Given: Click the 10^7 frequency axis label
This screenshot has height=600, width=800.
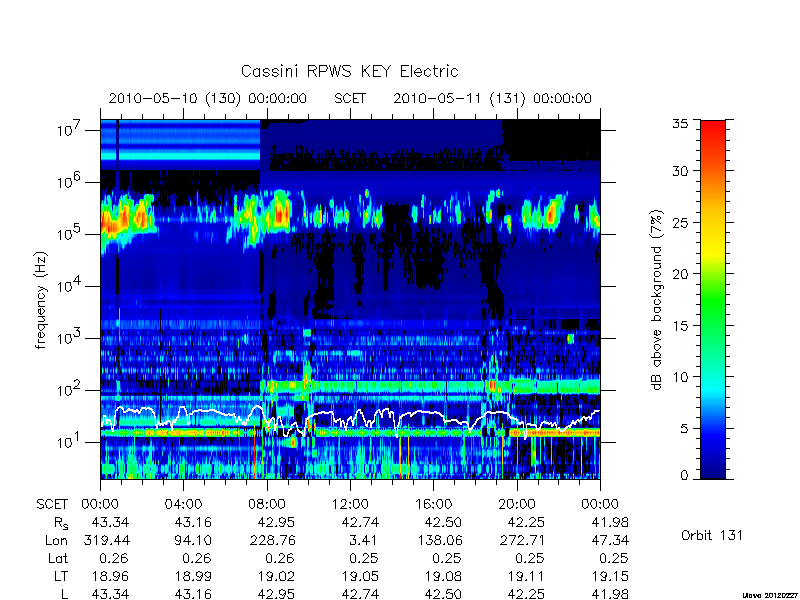Looking at the screenshot, I should click(x=70, y=129).
